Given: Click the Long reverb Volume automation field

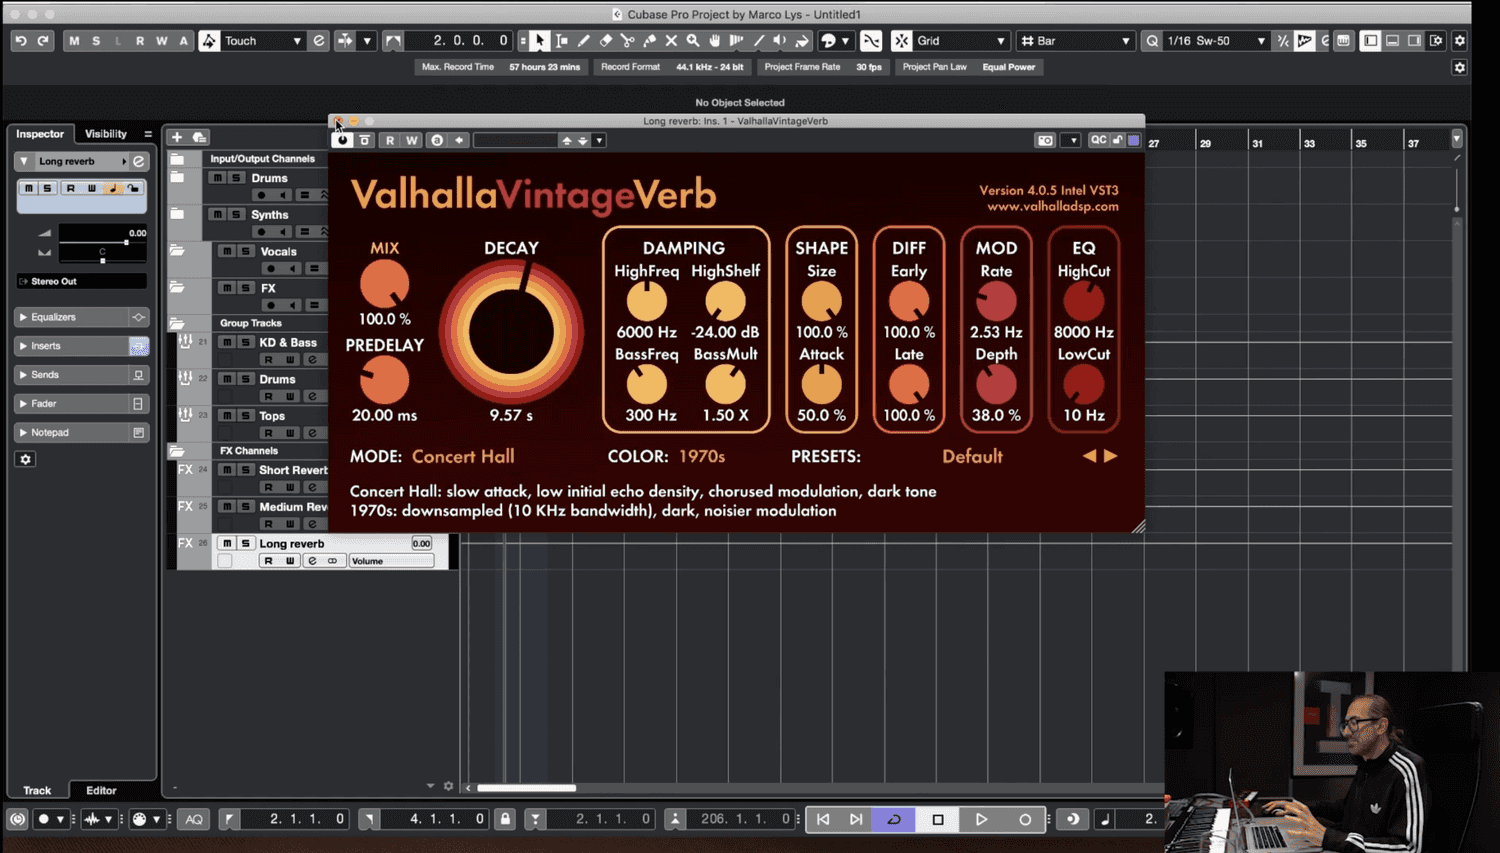Looking at the screenshot, I should (391, 561).
